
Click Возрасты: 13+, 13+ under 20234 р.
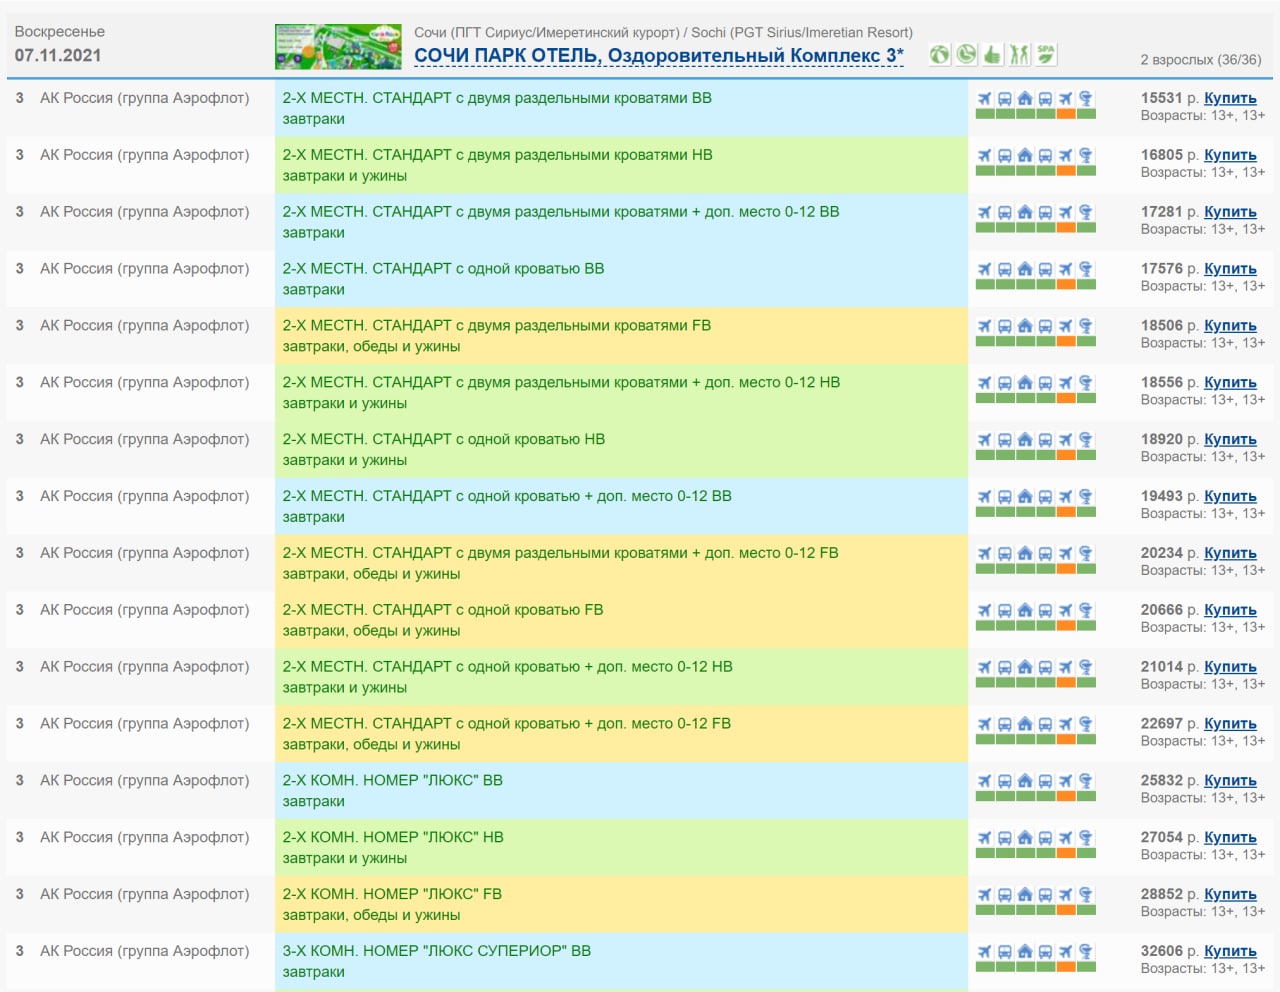coord(1203,571)
